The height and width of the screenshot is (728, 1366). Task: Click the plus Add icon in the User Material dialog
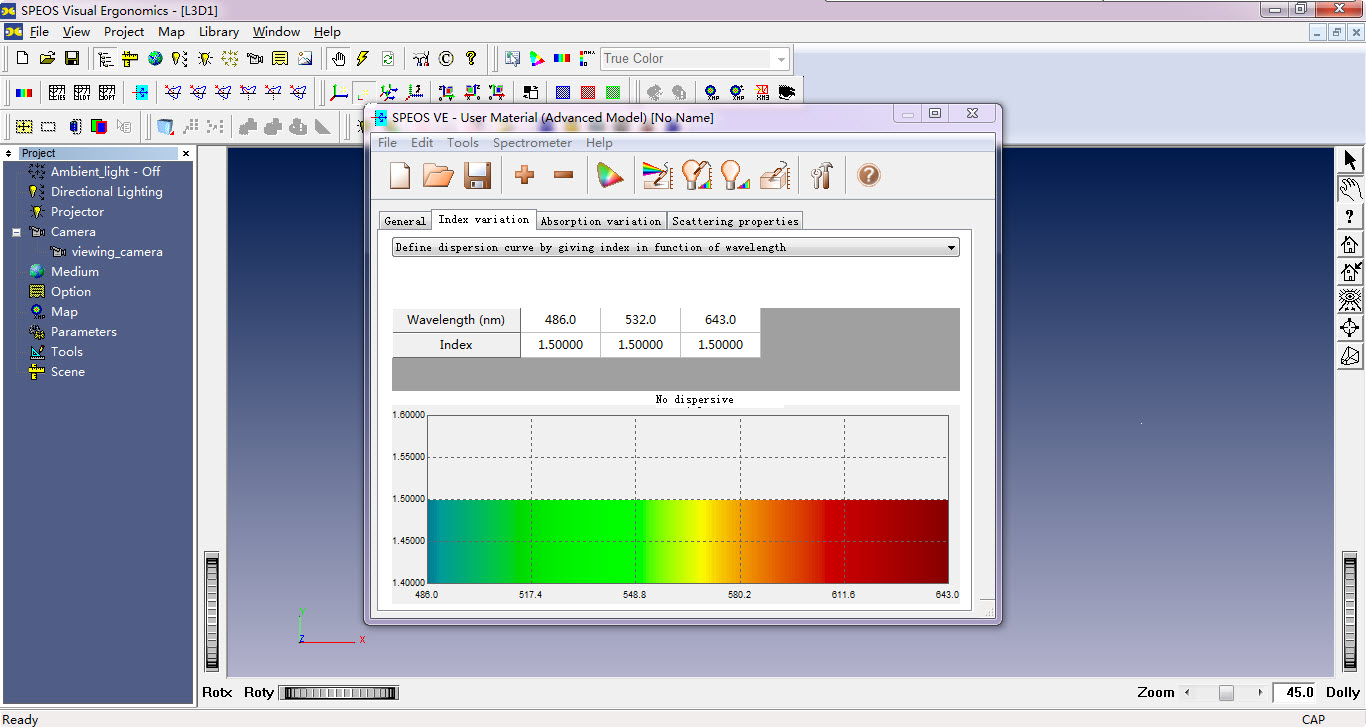[x=524, y=176]
